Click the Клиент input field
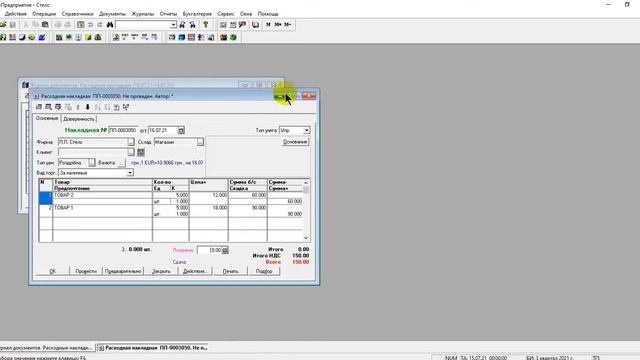Image resolution: width=640 pixels, height=360 pixels. pos(93,152)
